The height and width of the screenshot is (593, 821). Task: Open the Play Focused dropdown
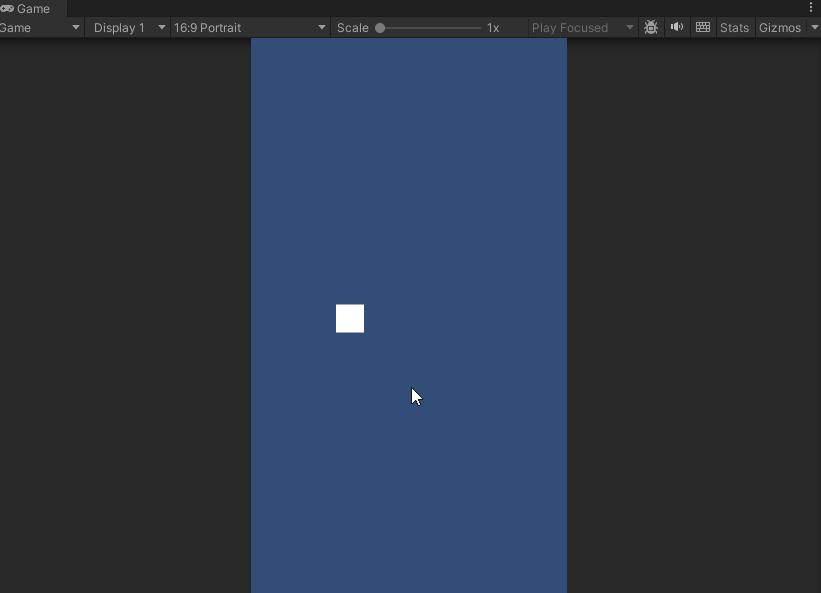(583, 28)
